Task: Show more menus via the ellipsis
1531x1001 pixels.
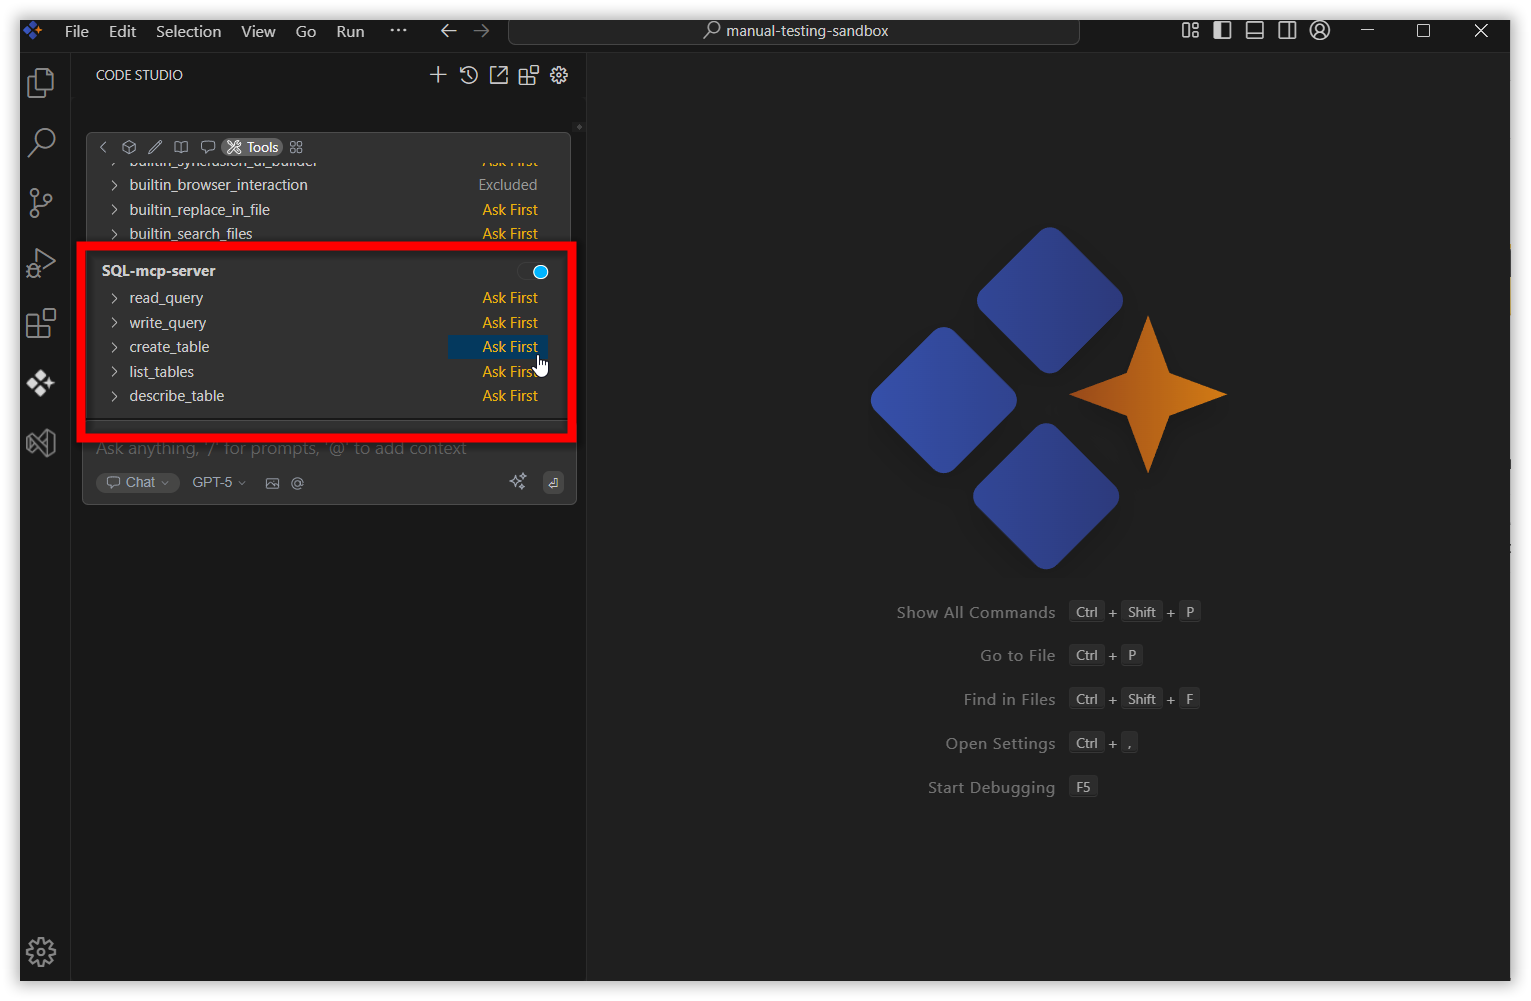Action: [x=398, y=31]
